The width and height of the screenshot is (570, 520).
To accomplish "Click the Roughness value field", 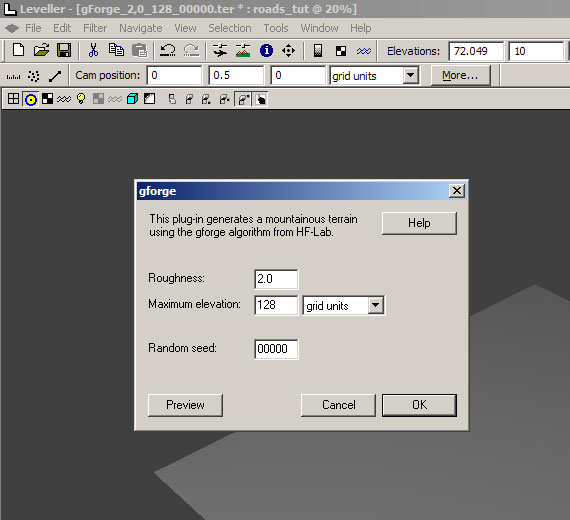I will (276, 279).
